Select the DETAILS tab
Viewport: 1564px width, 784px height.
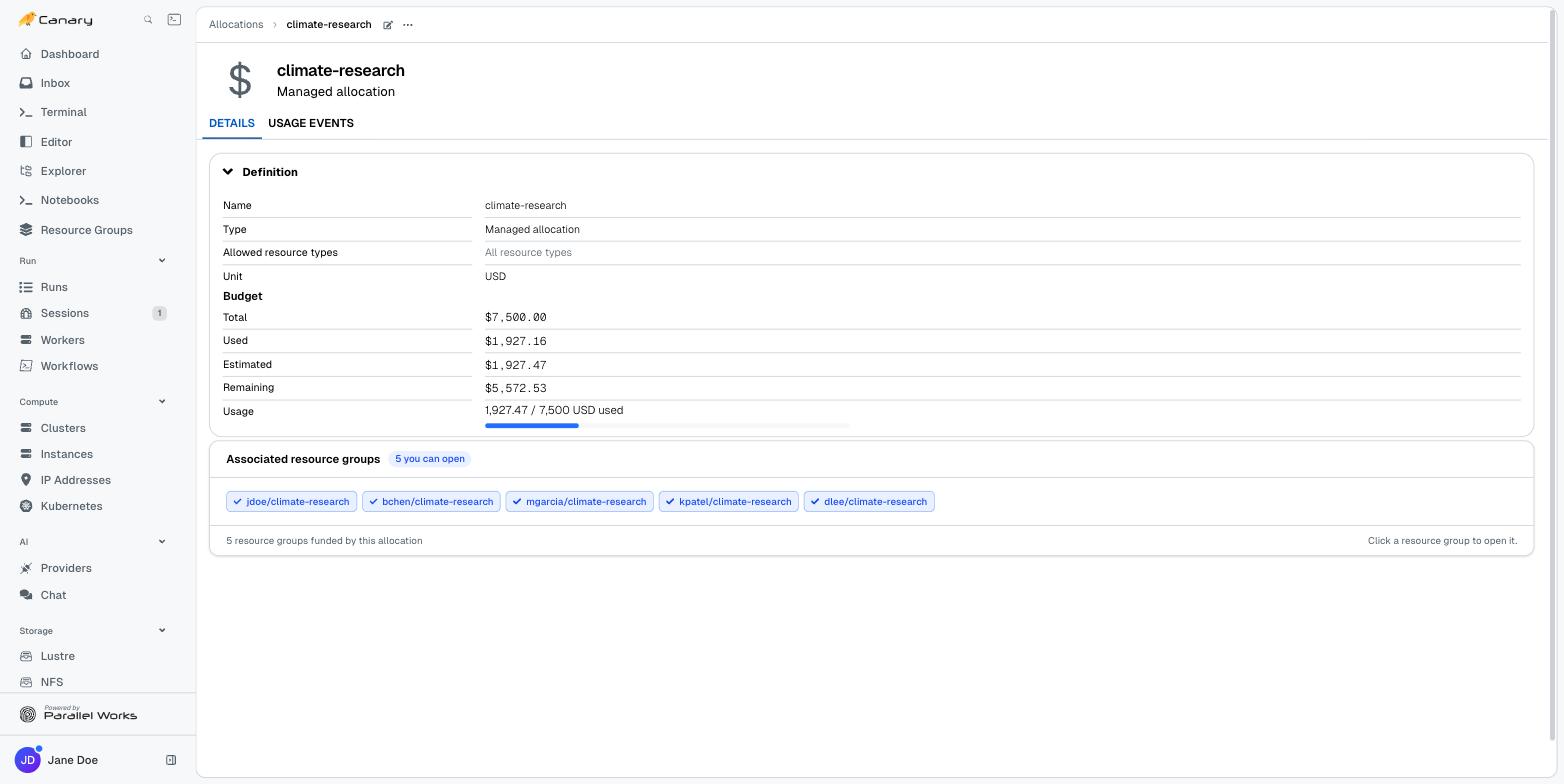pyautogui.click(x=232, y=123)
